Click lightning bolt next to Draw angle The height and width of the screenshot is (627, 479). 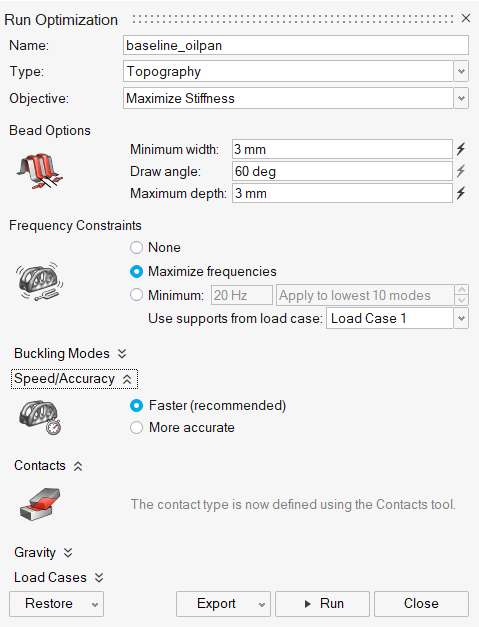click(461, 171)
